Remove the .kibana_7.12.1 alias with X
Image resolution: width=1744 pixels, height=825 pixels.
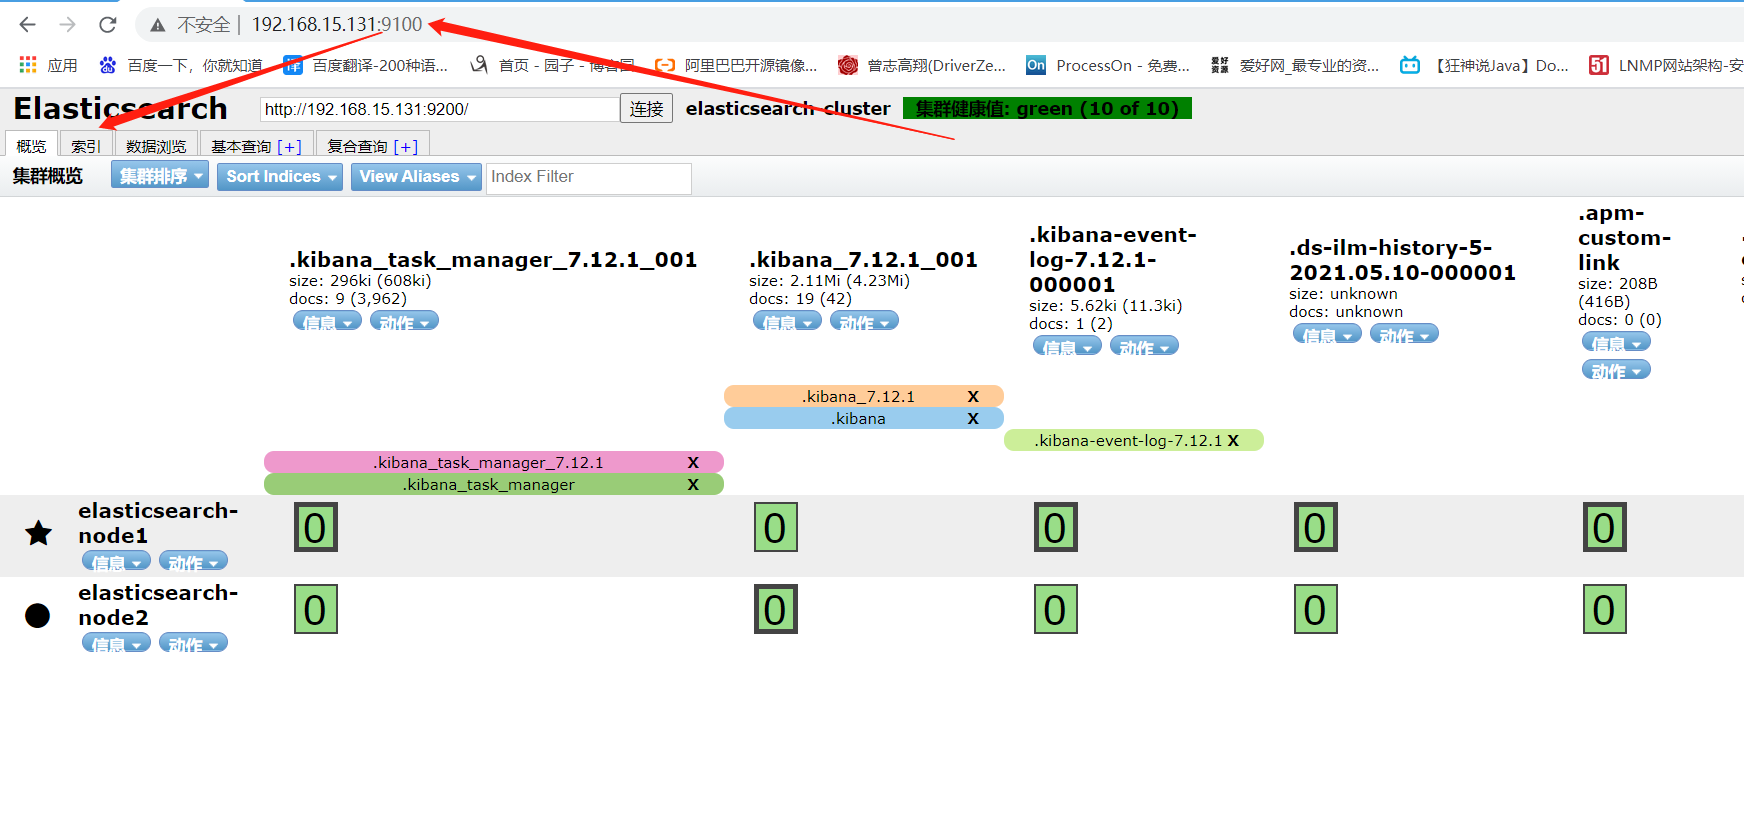[x=973, y=397]
